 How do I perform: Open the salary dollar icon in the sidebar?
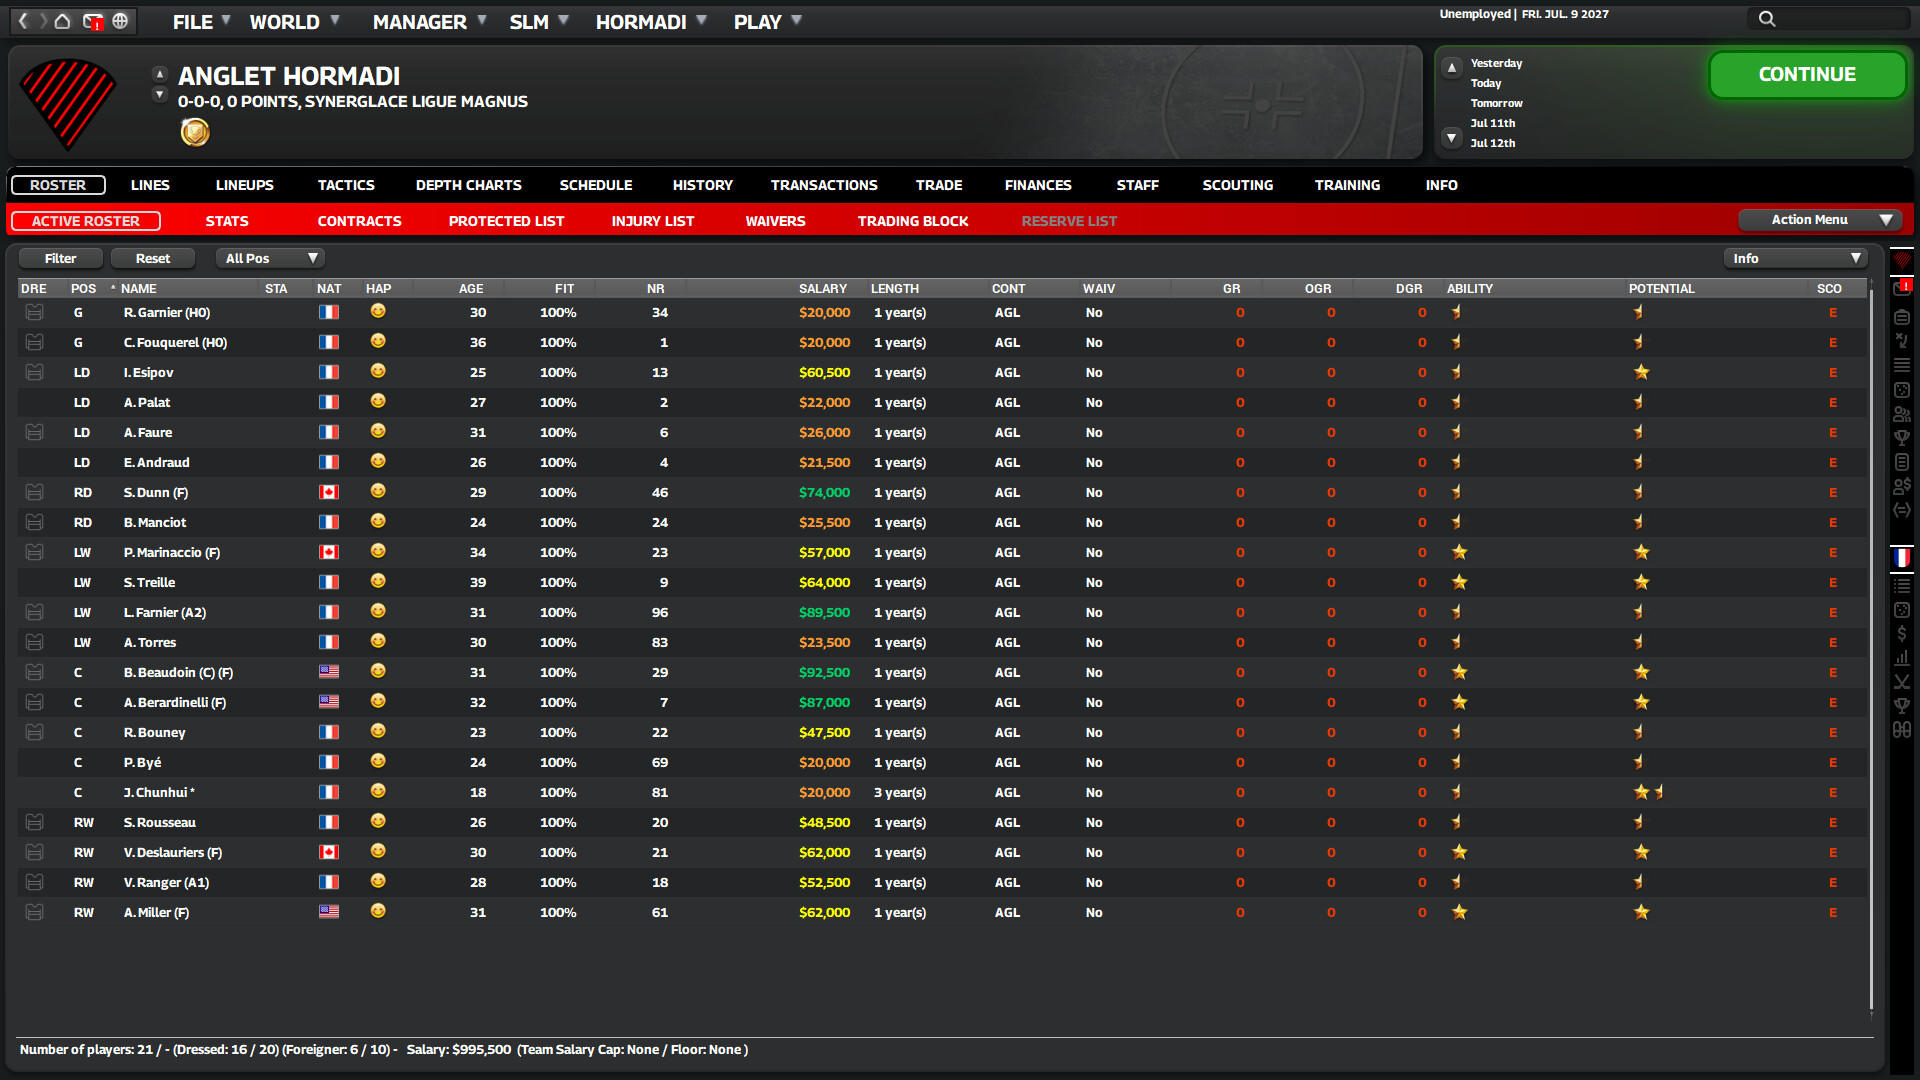(1903, 633)
